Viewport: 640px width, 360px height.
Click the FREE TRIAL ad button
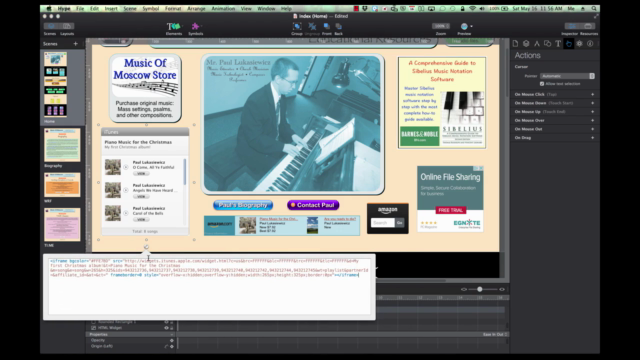(450, 210)
